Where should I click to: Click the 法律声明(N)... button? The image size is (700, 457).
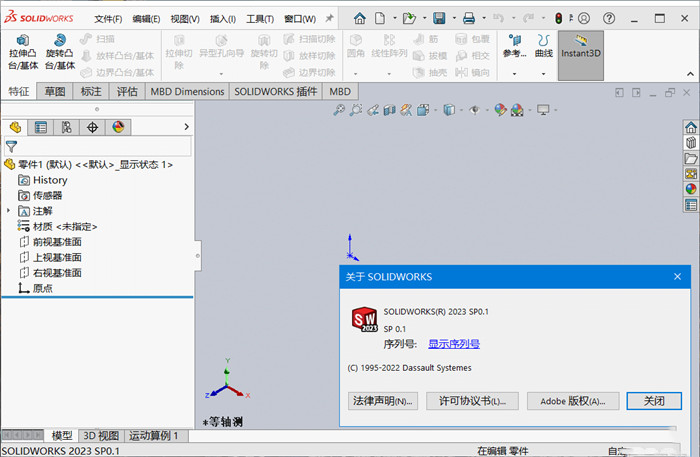pyautogui.click(x=383, y=401)
